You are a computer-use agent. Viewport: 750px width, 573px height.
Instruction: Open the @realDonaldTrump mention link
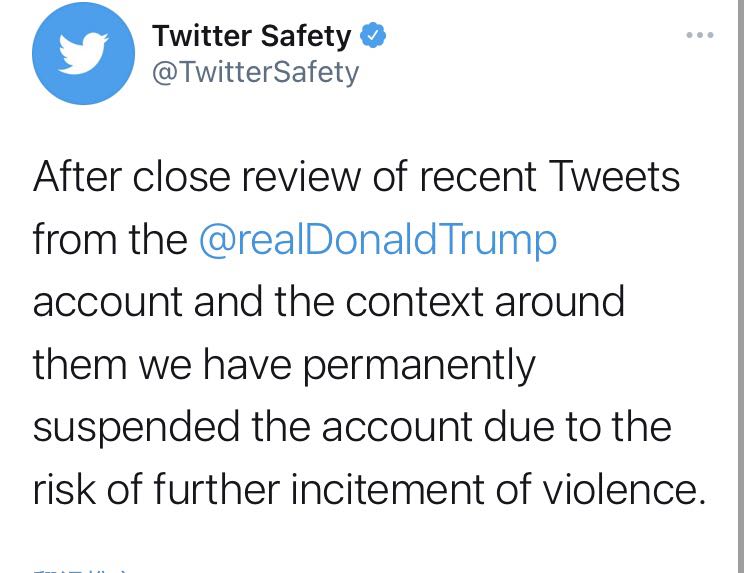377,241
